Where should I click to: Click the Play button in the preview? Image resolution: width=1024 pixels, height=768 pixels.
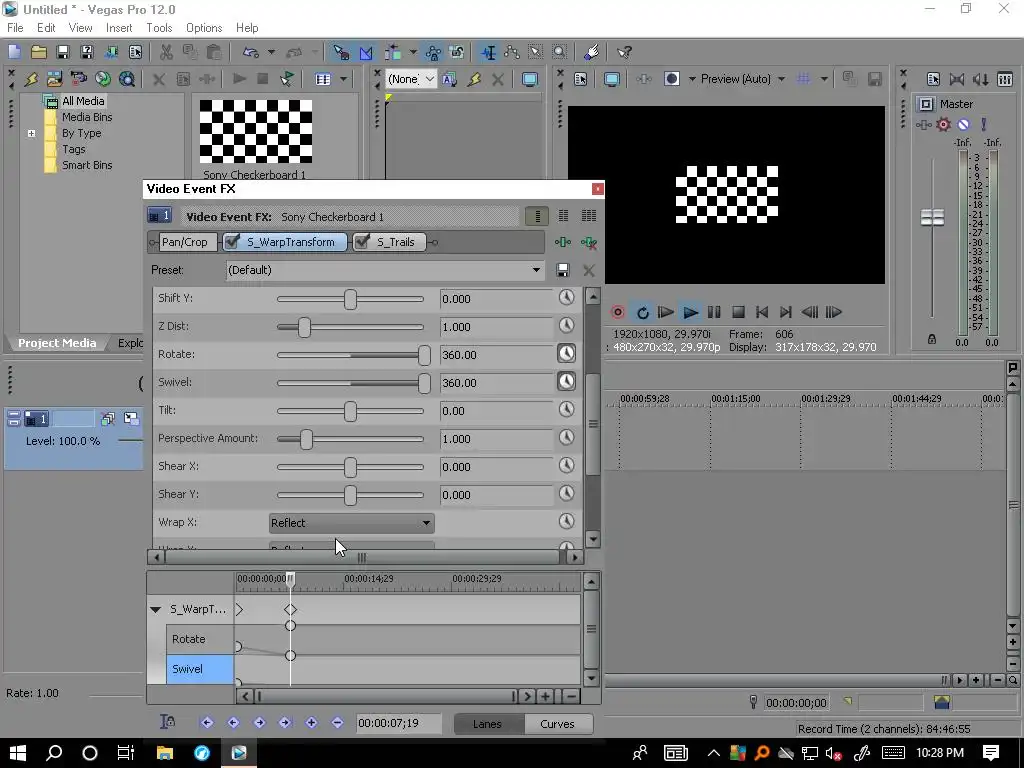(x=690, y=312)
